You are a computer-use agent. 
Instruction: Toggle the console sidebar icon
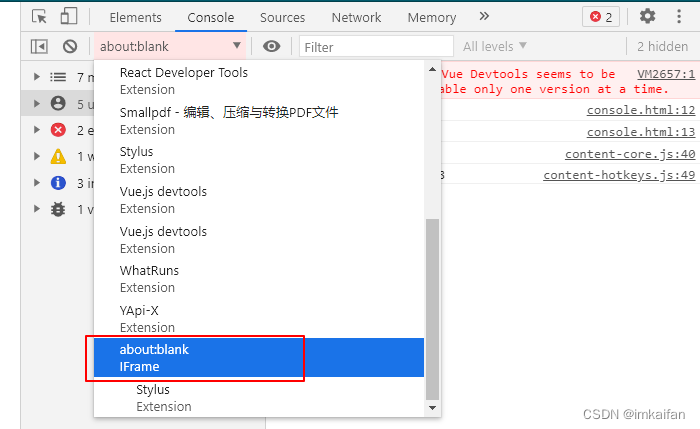pyautogui.click(x=39, y=46)
